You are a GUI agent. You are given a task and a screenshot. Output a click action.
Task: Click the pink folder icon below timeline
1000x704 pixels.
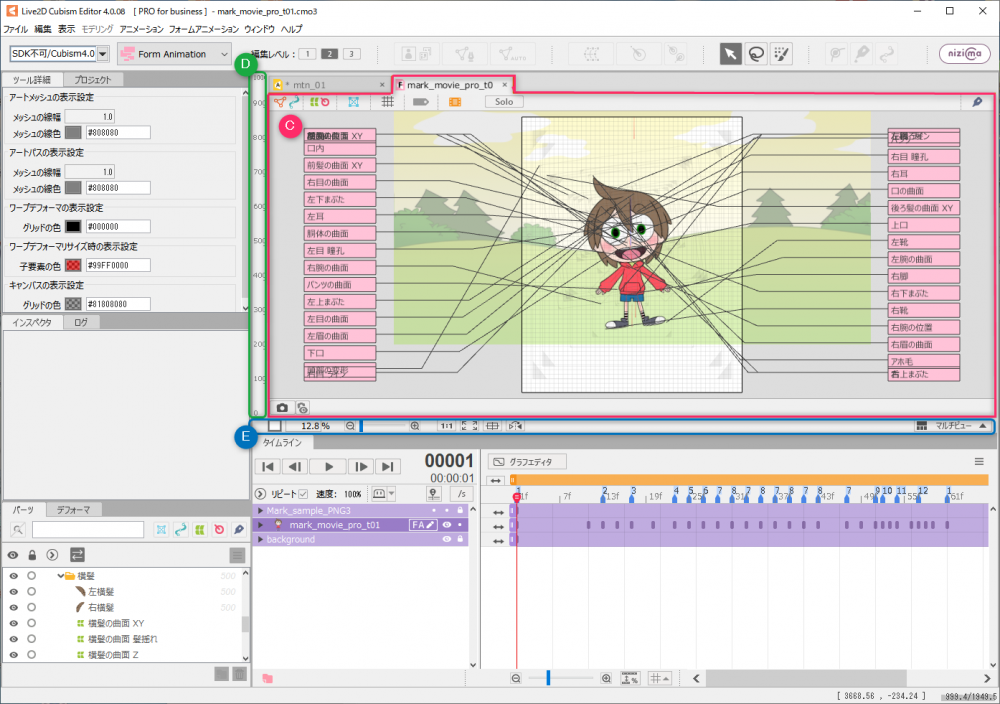267,678
